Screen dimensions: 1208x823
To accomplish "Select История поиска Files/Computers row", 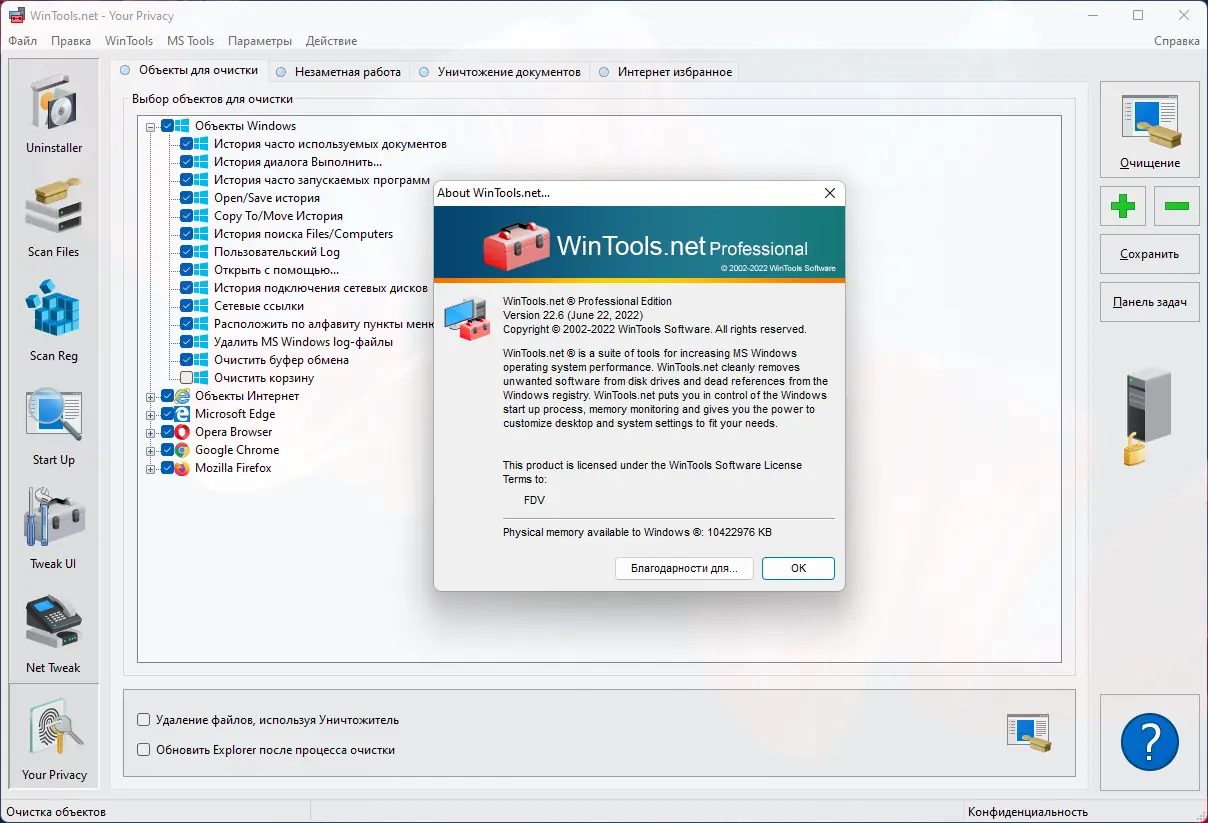I will (303, 234).
